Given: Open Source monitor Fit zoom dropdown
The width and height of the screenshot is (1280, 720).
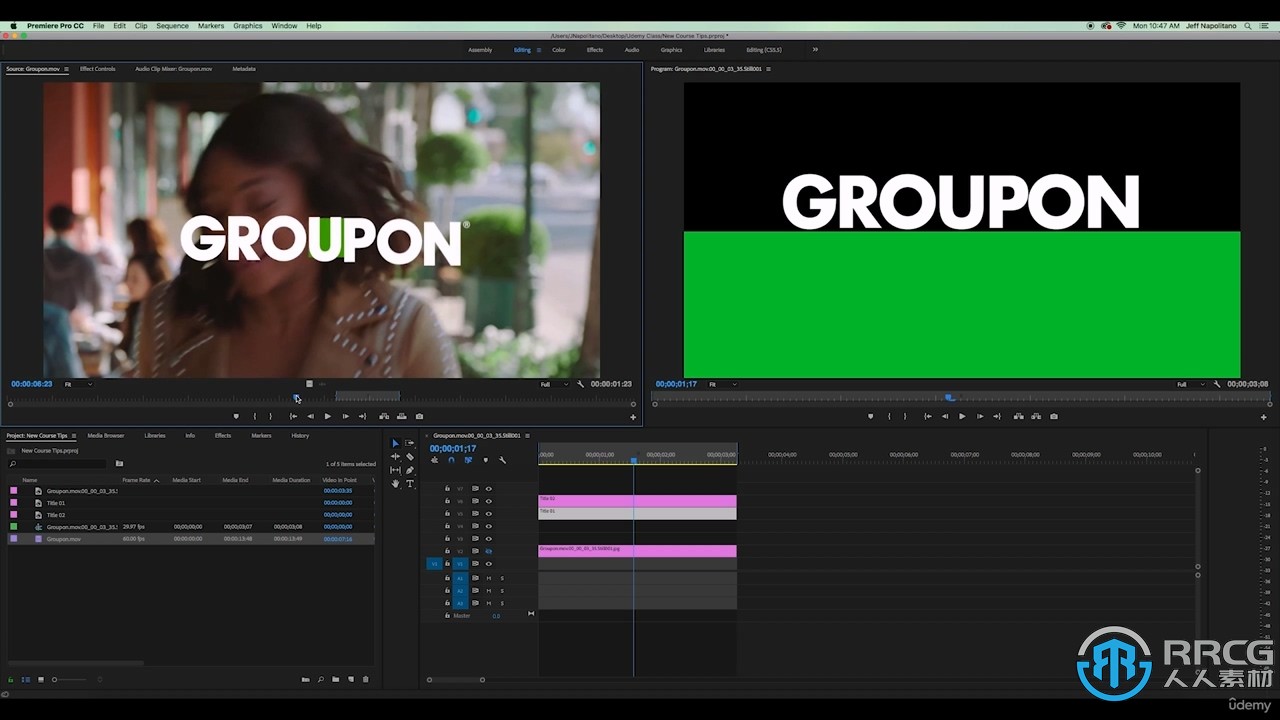Looking at the screenshot, I should tap(78, 384).
